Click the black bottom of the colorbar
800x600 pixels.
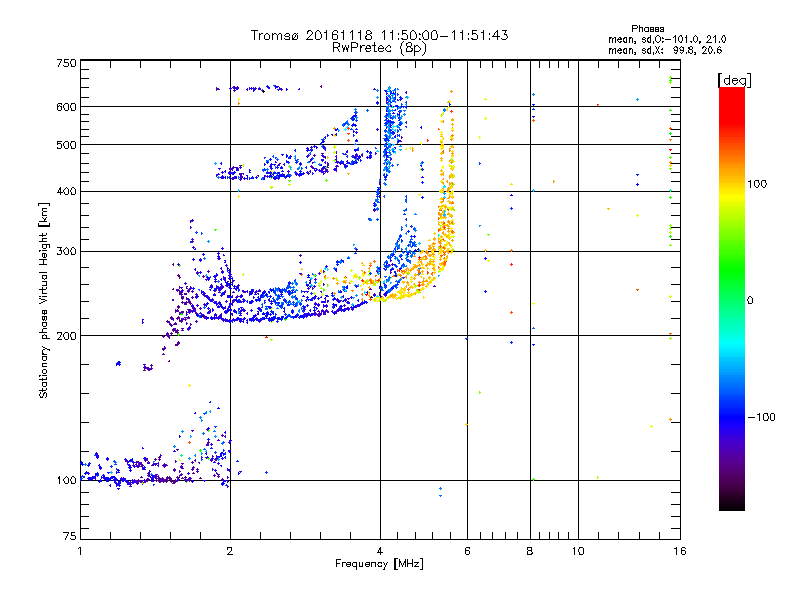pyautogui.click(x=732, y=503)
